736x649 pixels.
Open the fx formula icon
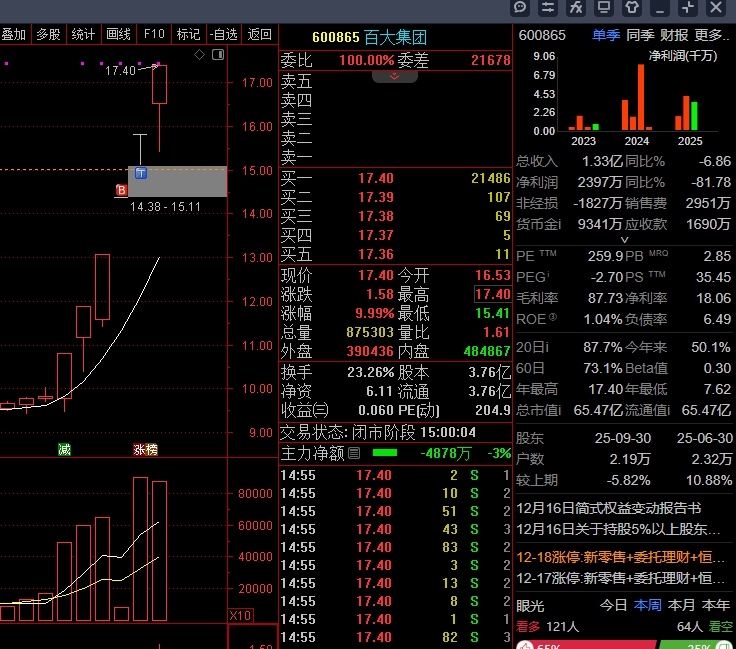[576, 8]
